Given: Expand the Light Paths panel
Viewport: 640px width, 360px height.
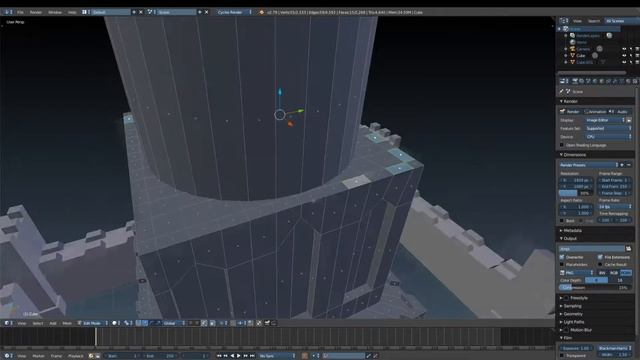Looking at the screenshot, I should point(572,322).
